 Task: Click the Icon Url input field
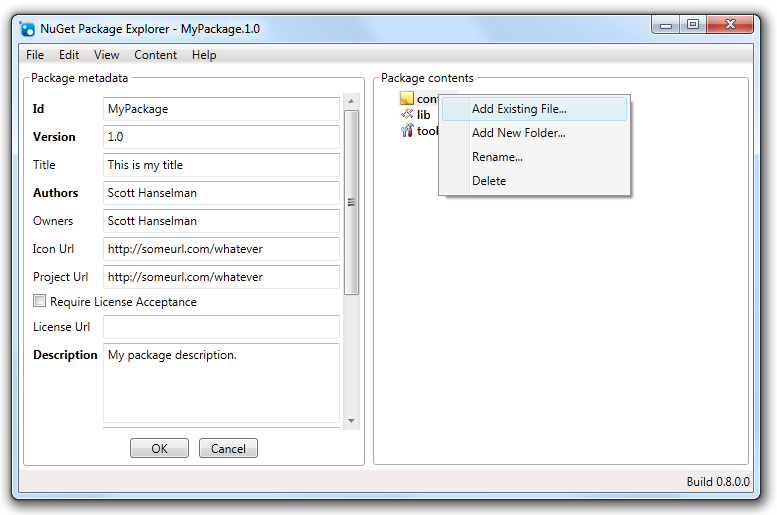pyautogui.click(x=221, y=249)
